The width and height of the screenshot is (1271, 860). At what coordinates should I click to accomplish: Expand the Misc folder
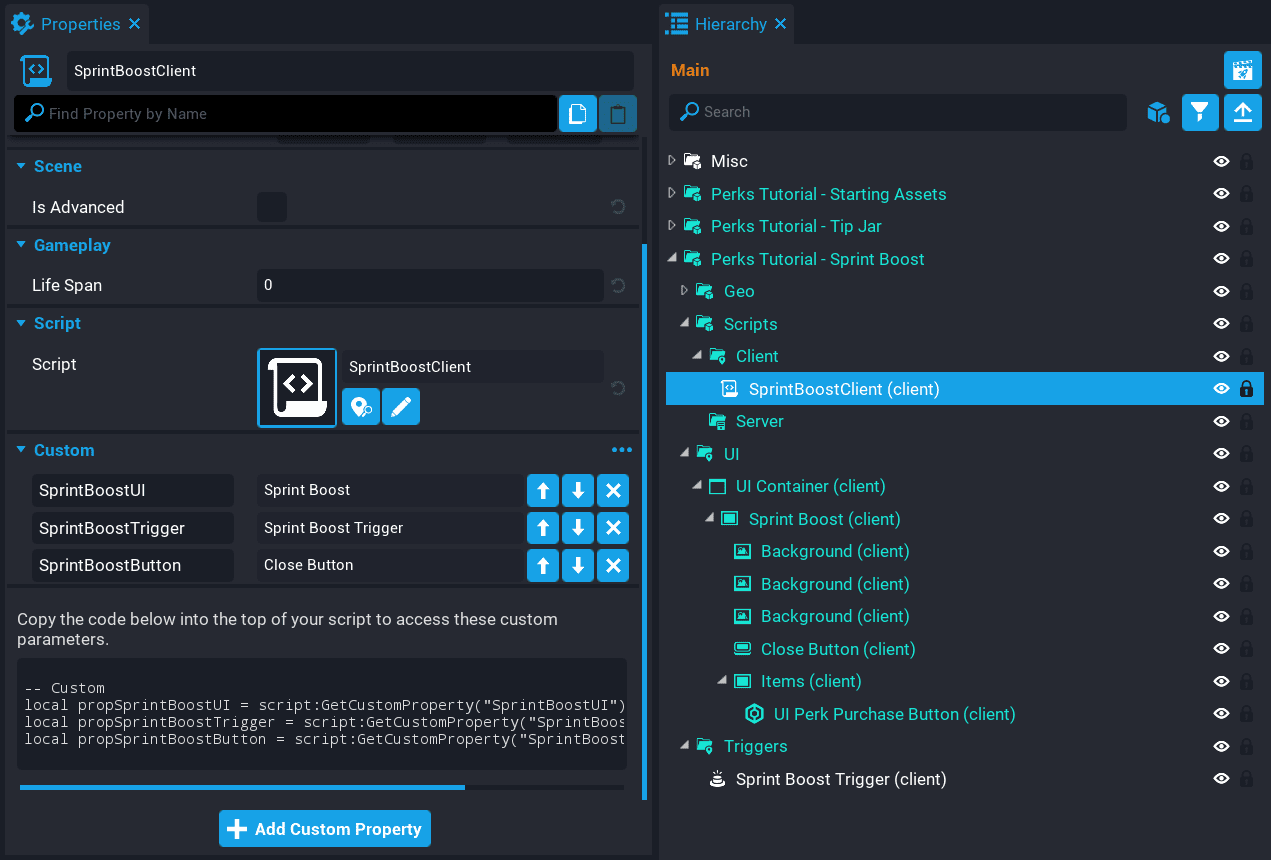[672, 161]
